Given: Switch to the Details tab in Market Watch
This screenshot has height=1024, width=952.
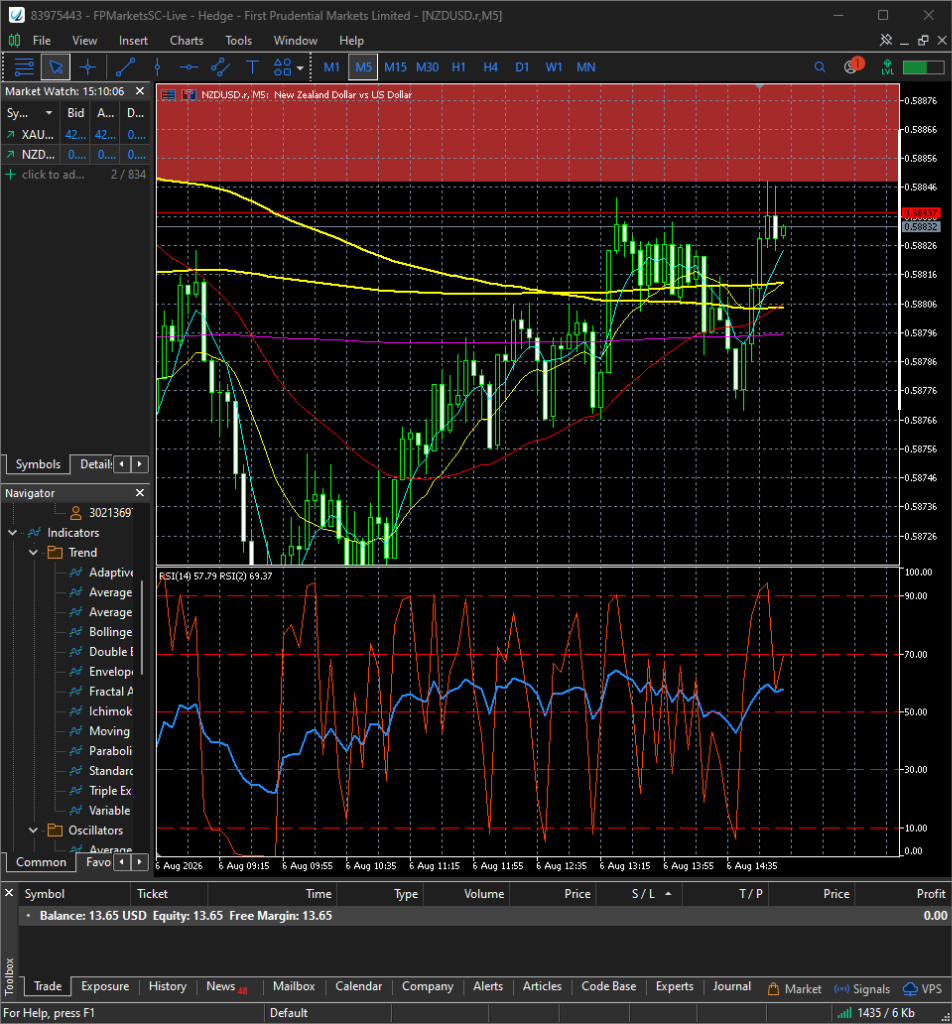Looking at the screenshot, I should pyautogui.click(x=92, y=464).
